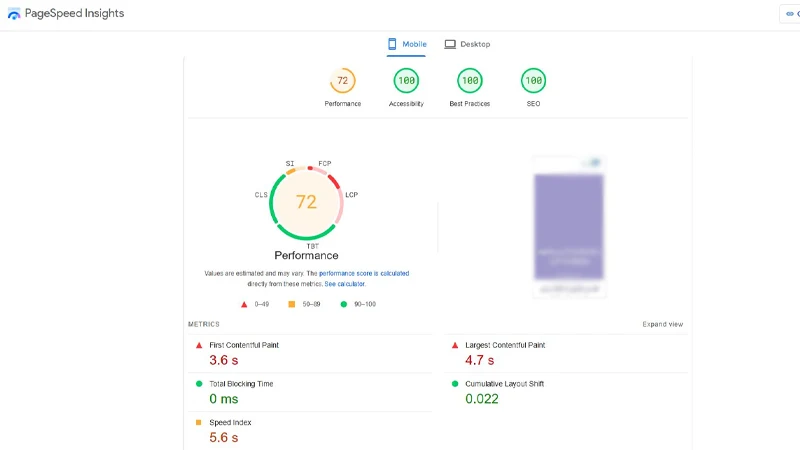Select the Performance 72 score gauge
The height and width of the screenshot is (450, 800).
342,81
